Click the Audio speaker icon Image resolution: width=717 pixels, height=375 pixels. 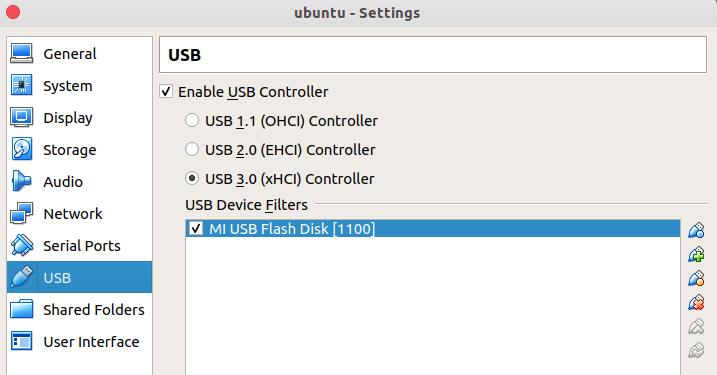click(x=21, y=182)
